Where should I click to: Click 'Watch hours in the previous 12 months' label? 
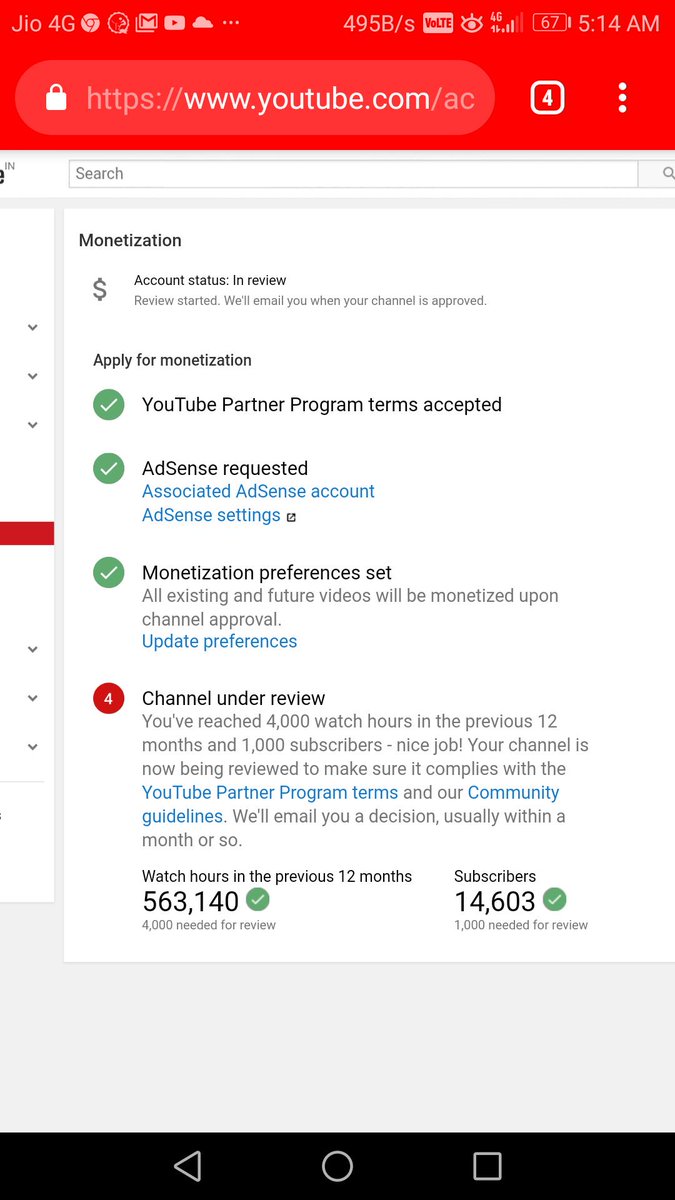[x=277, y=876]
